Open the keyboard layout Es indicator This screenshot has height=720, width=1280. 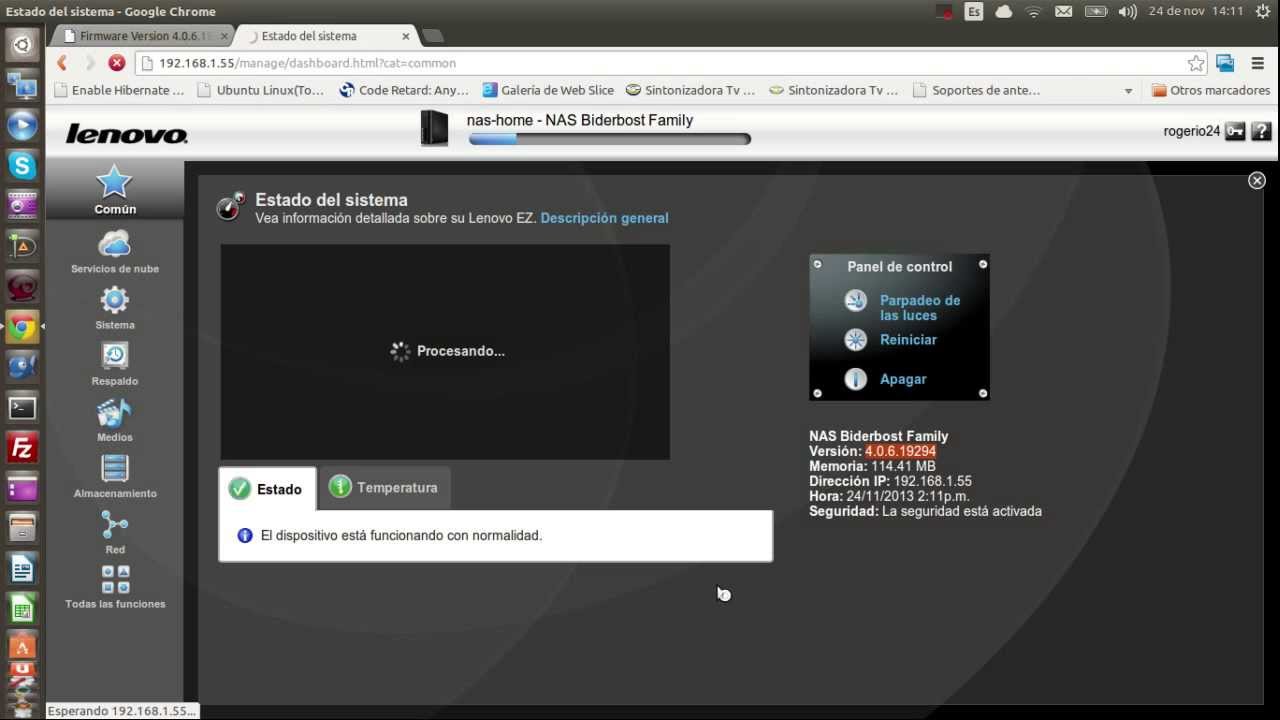[974, 11]
